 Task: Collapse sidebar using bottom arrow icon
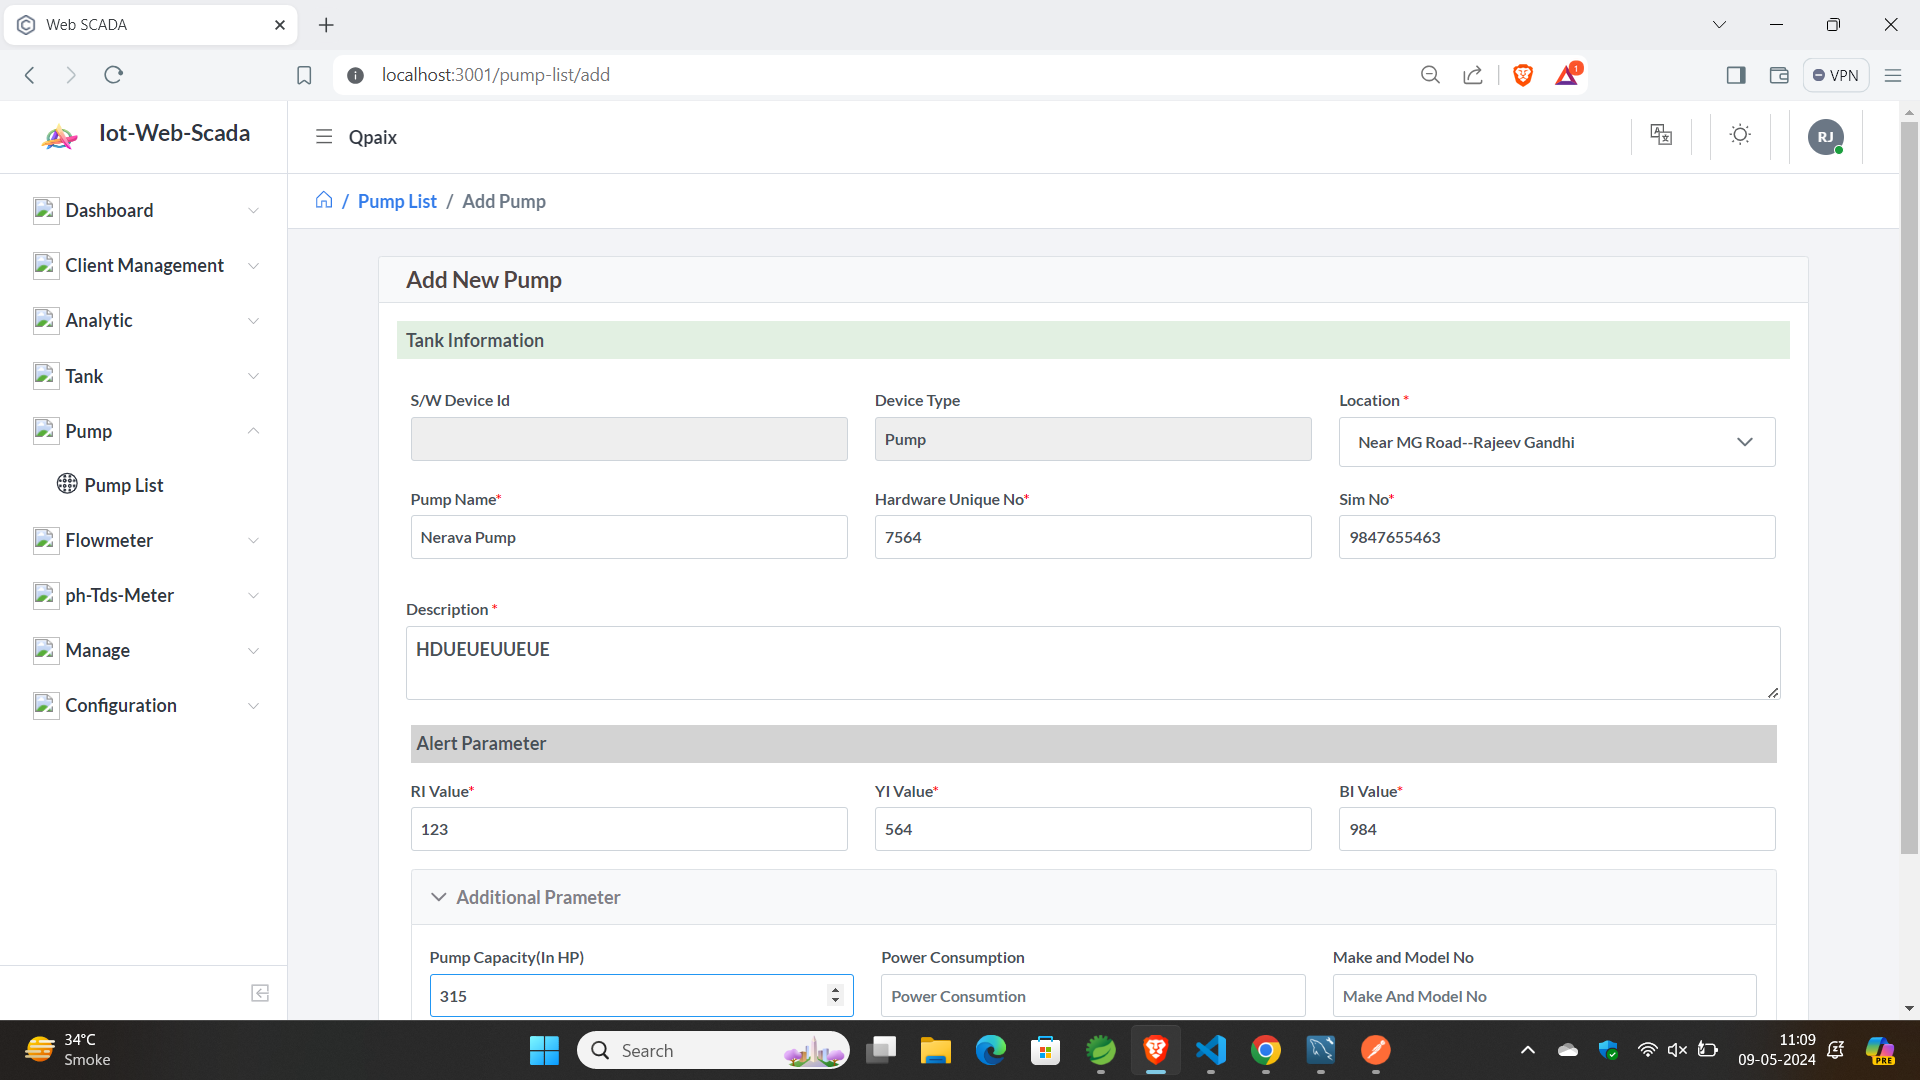tap(260, 993)
